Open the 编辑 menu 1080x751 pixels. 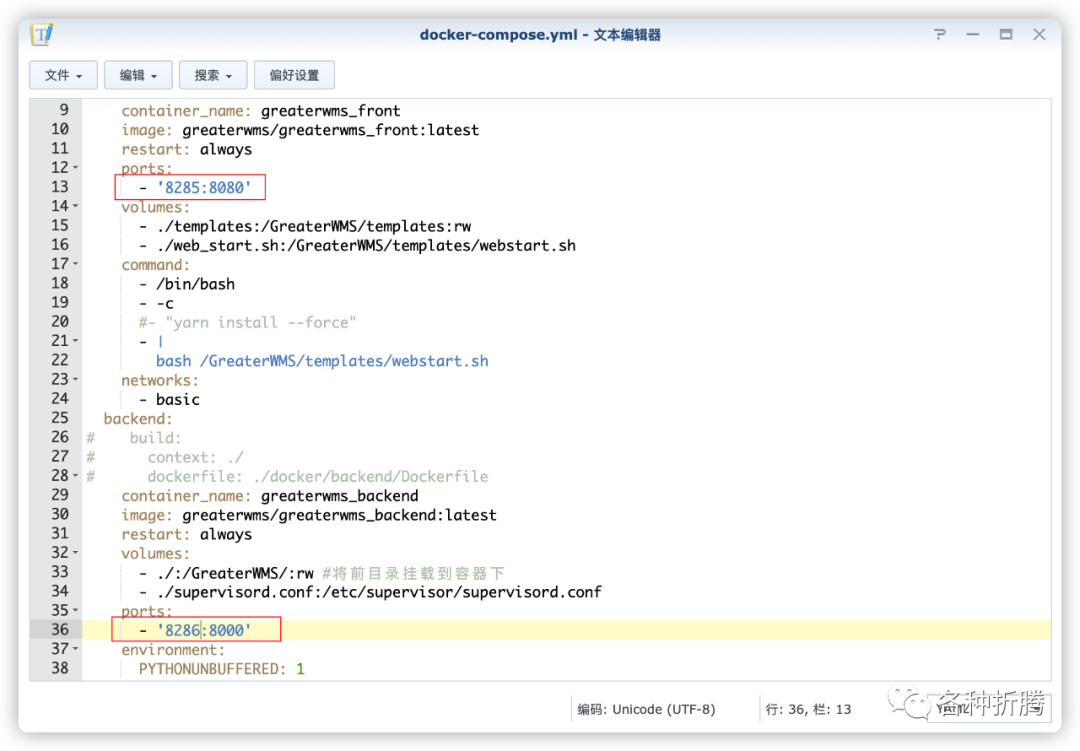[138, 75]
